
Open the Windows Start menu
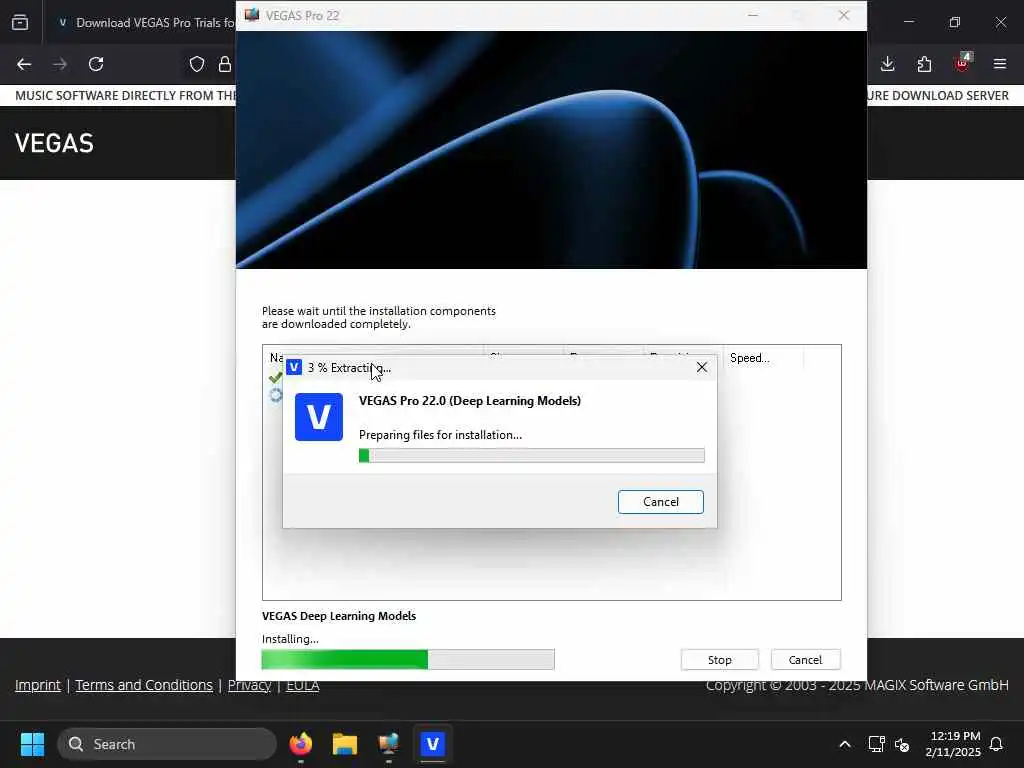(x=32, y=744)
